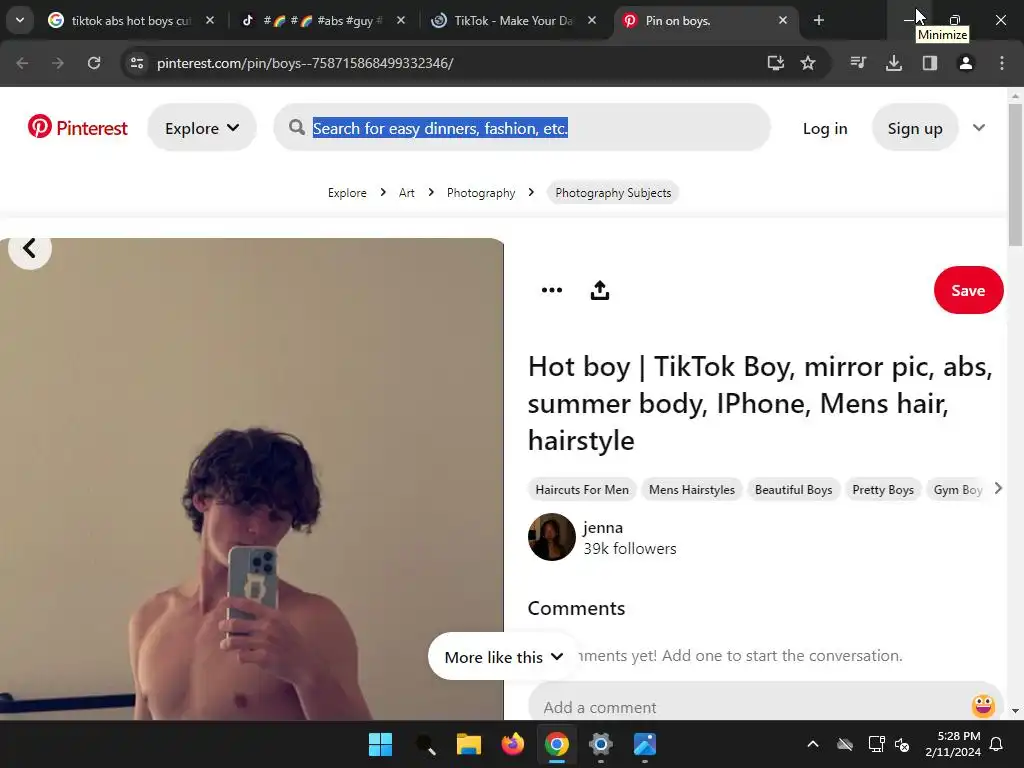Open the media control icon in Chrome toolbar
Viewport: 1024px width, 768px height.
858,63
